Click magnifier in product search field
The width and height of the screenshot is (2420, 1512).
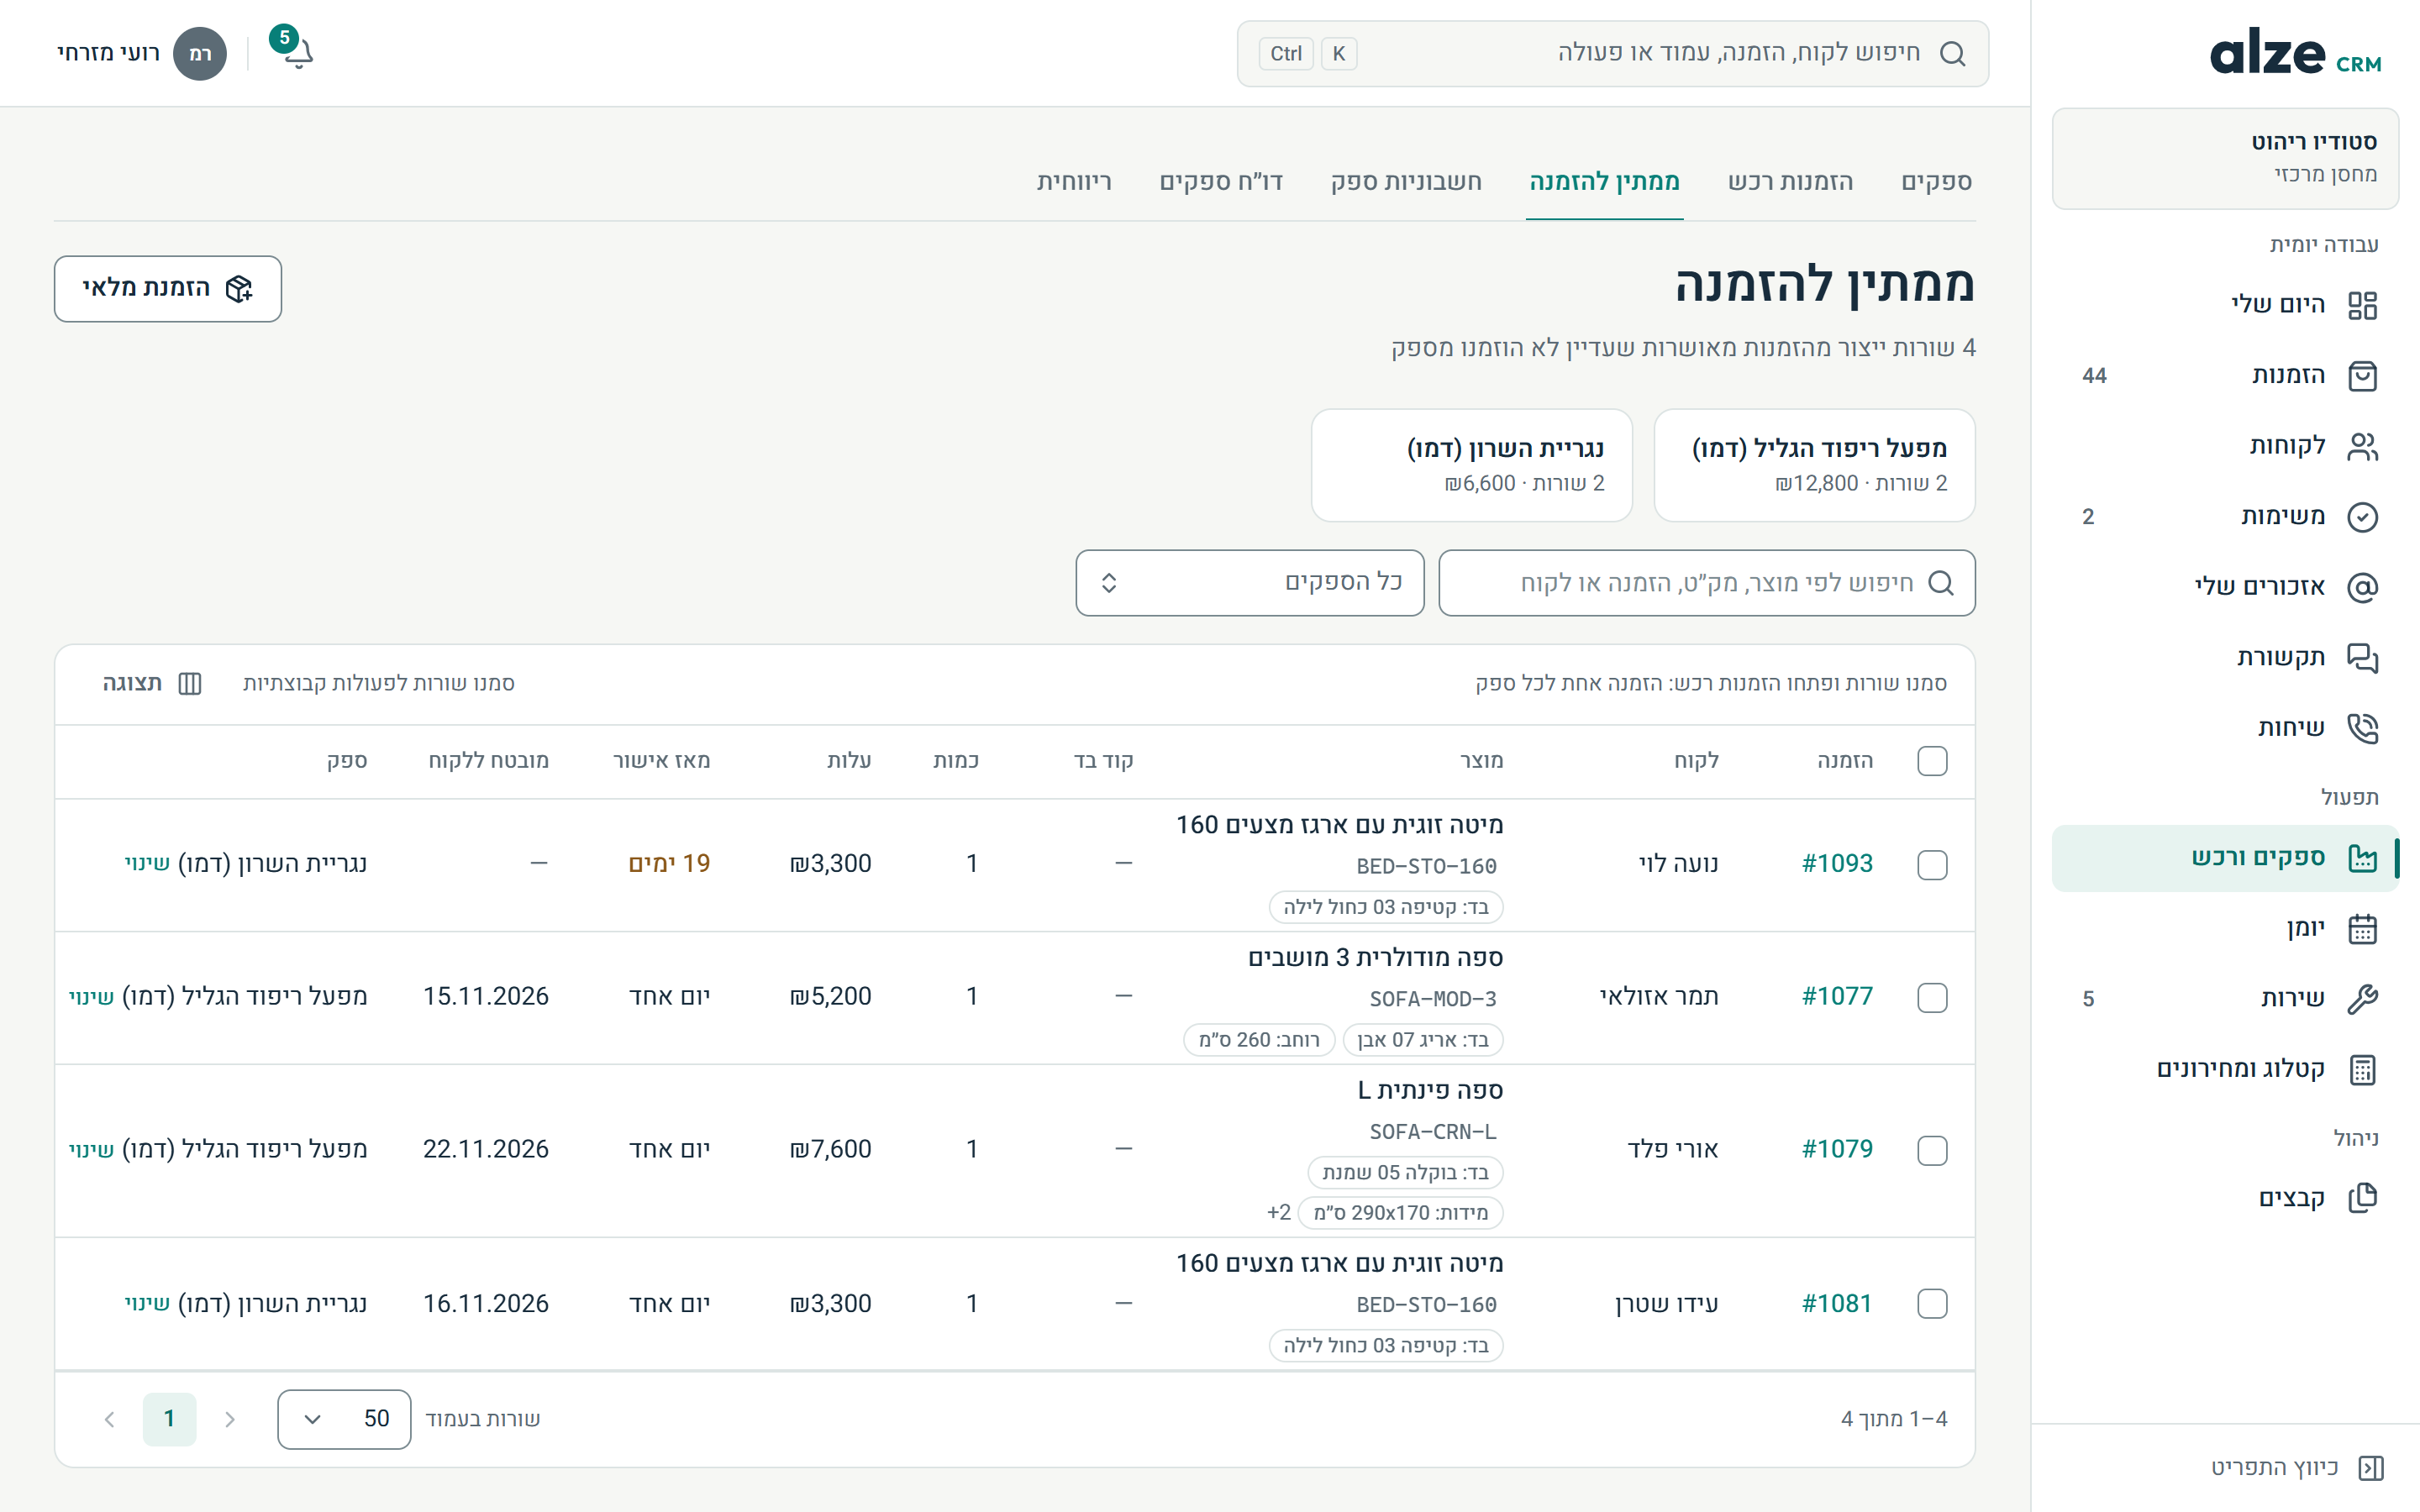coord(1940,583)
